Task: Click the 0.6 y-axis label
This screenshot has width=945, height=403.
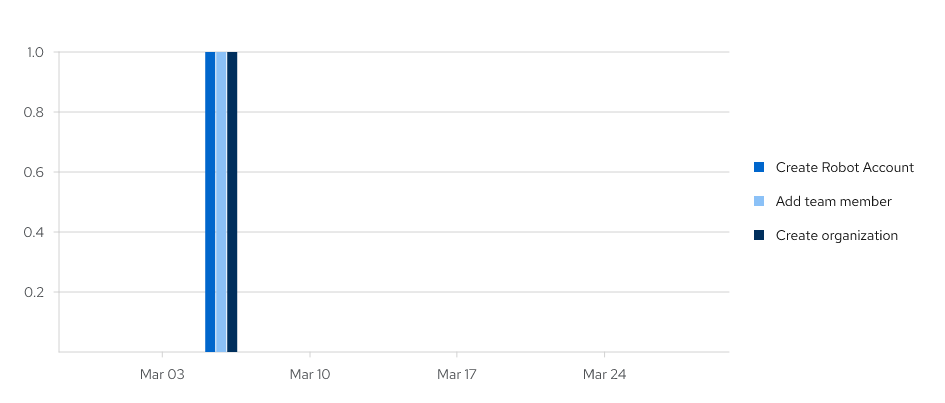Action: point(35,172)
